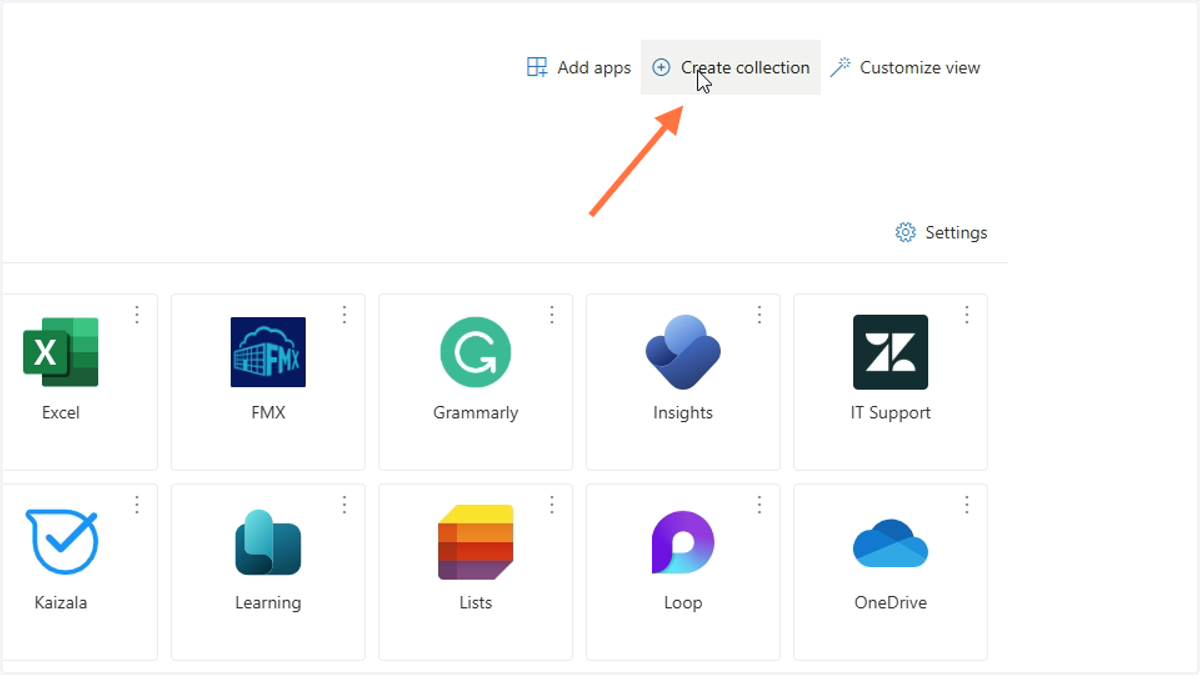Screen dimensions: 1200x675
Task: Click the Add apps grid icon
Action: click(537, 67)
